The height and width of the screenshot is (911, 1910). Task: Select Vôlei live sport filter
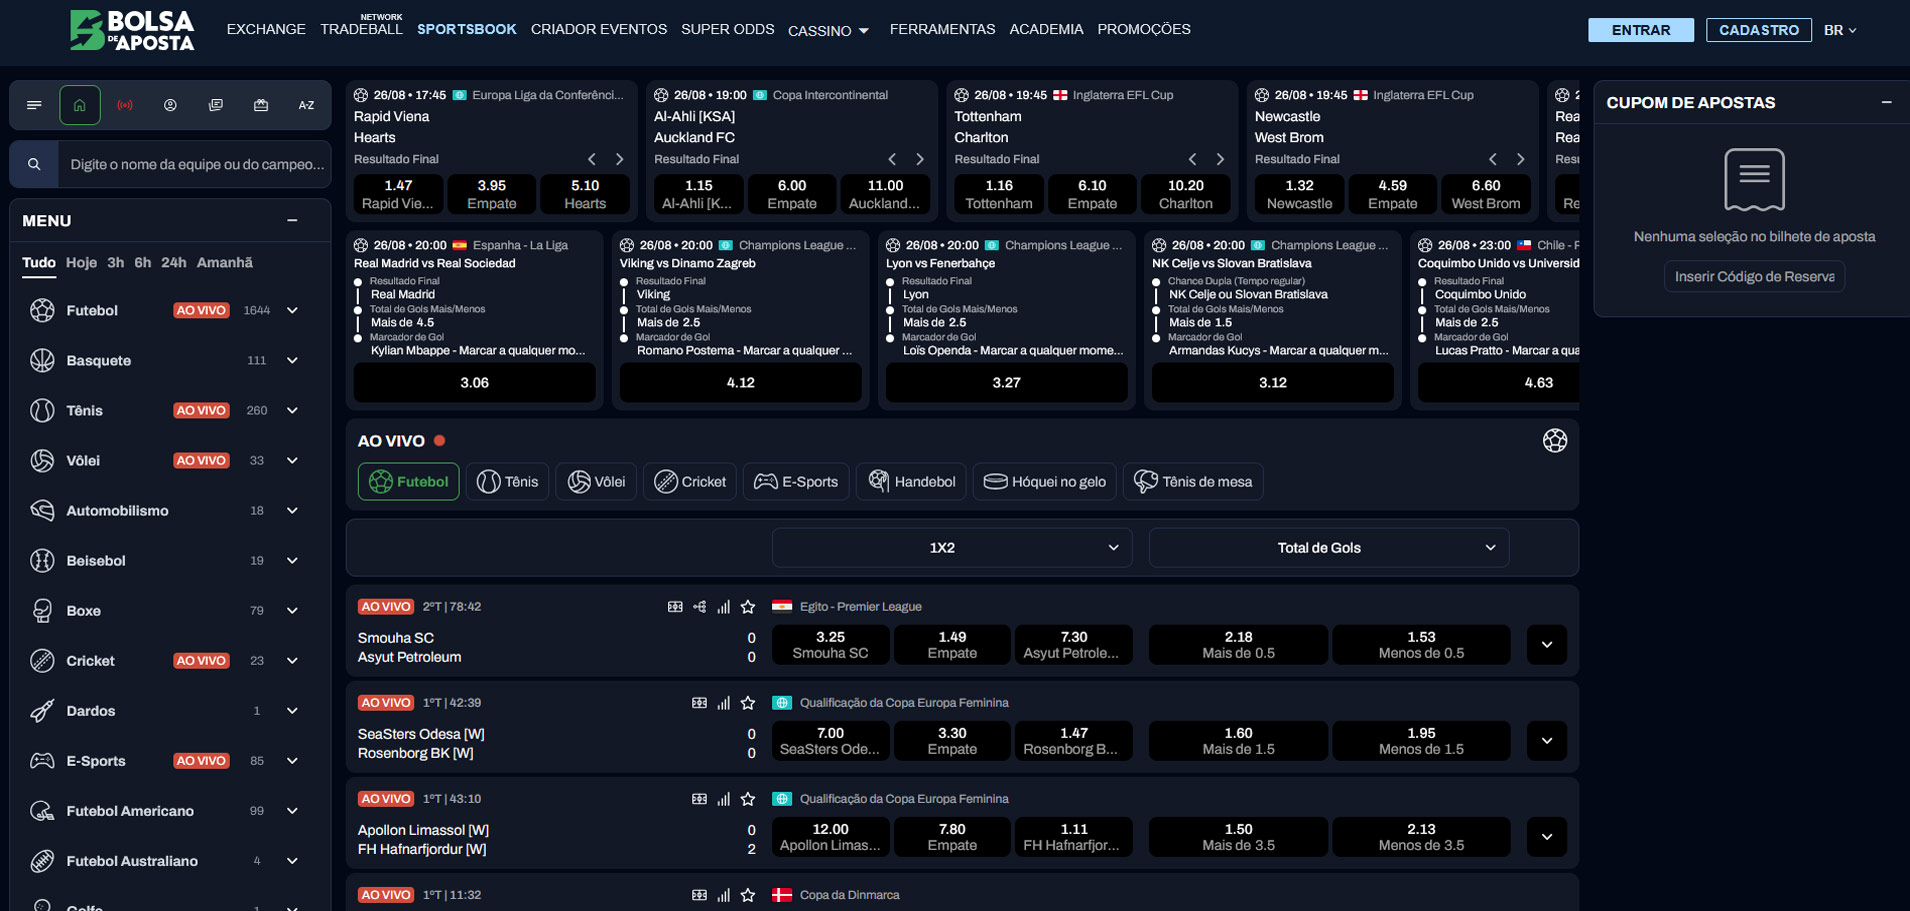point(596,482)
